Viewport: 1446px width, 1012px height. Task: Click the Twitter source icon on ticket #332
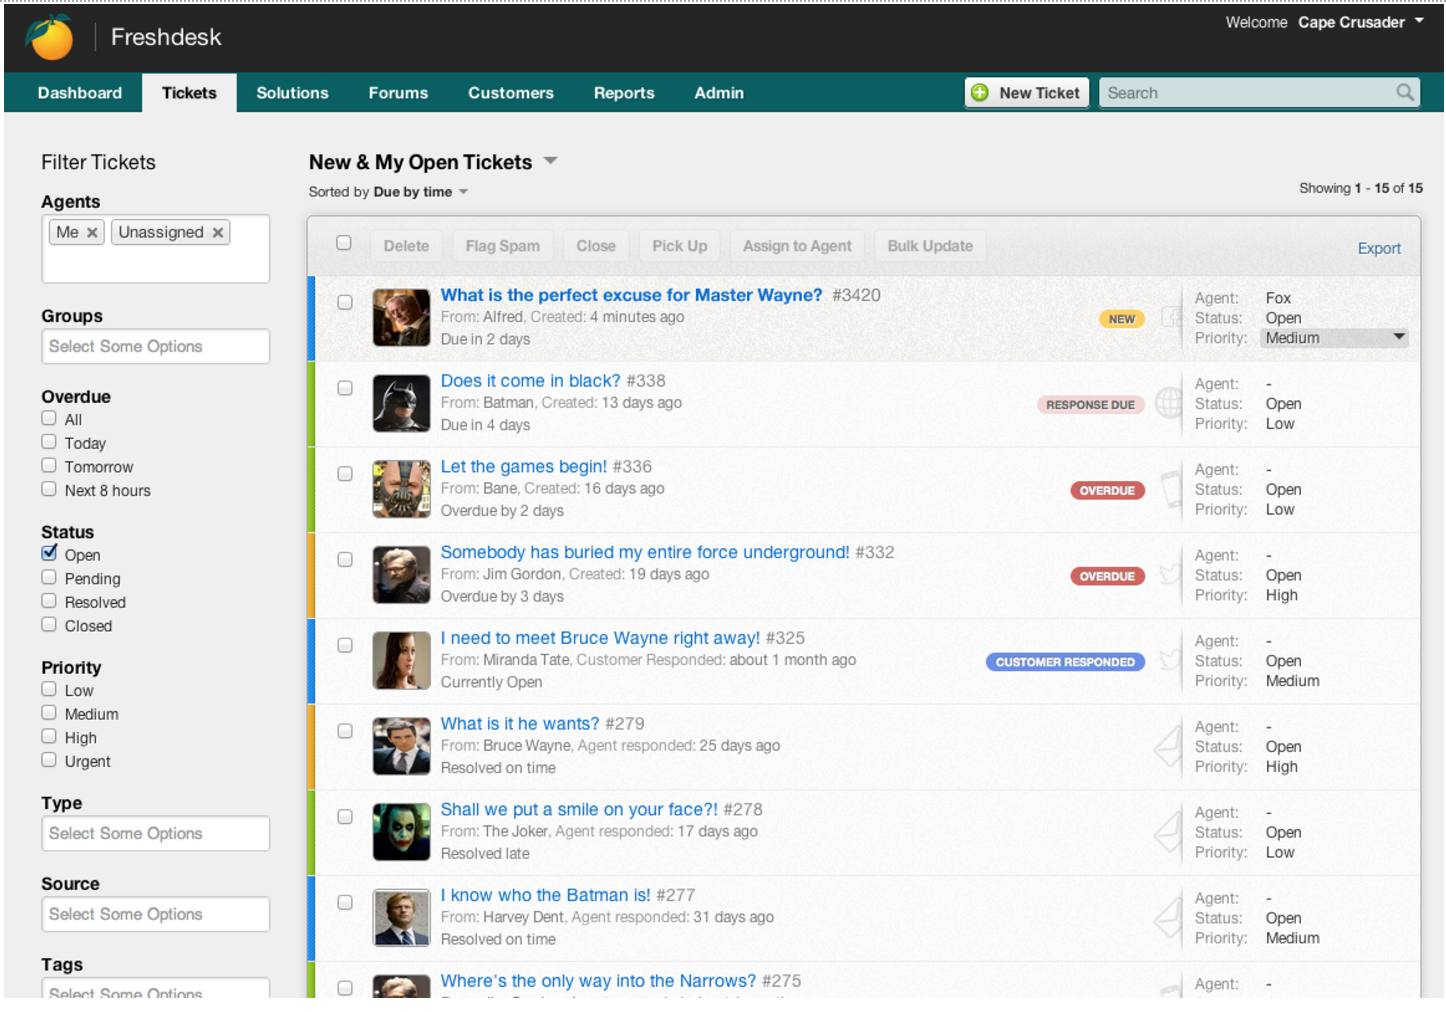1169,574
